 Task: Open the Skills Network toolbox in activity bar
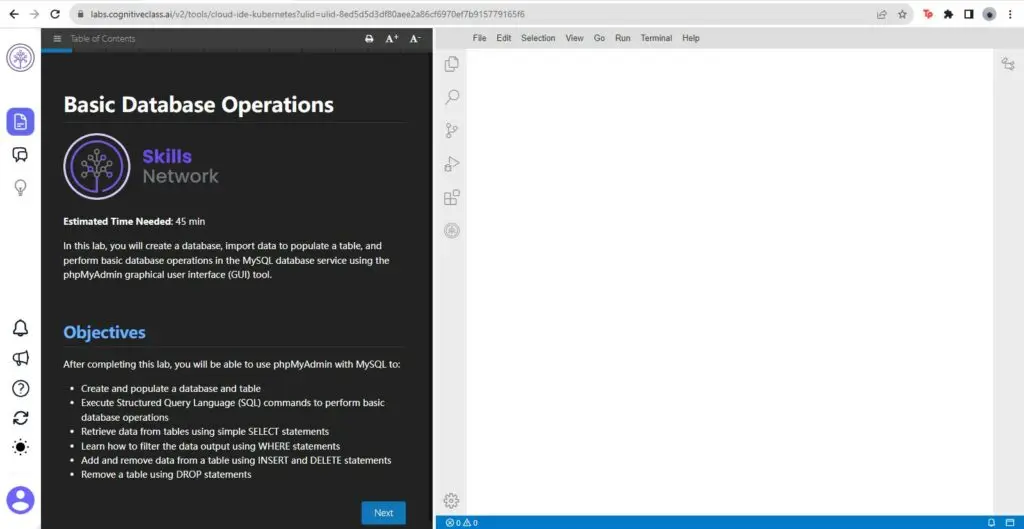(451, 231)
